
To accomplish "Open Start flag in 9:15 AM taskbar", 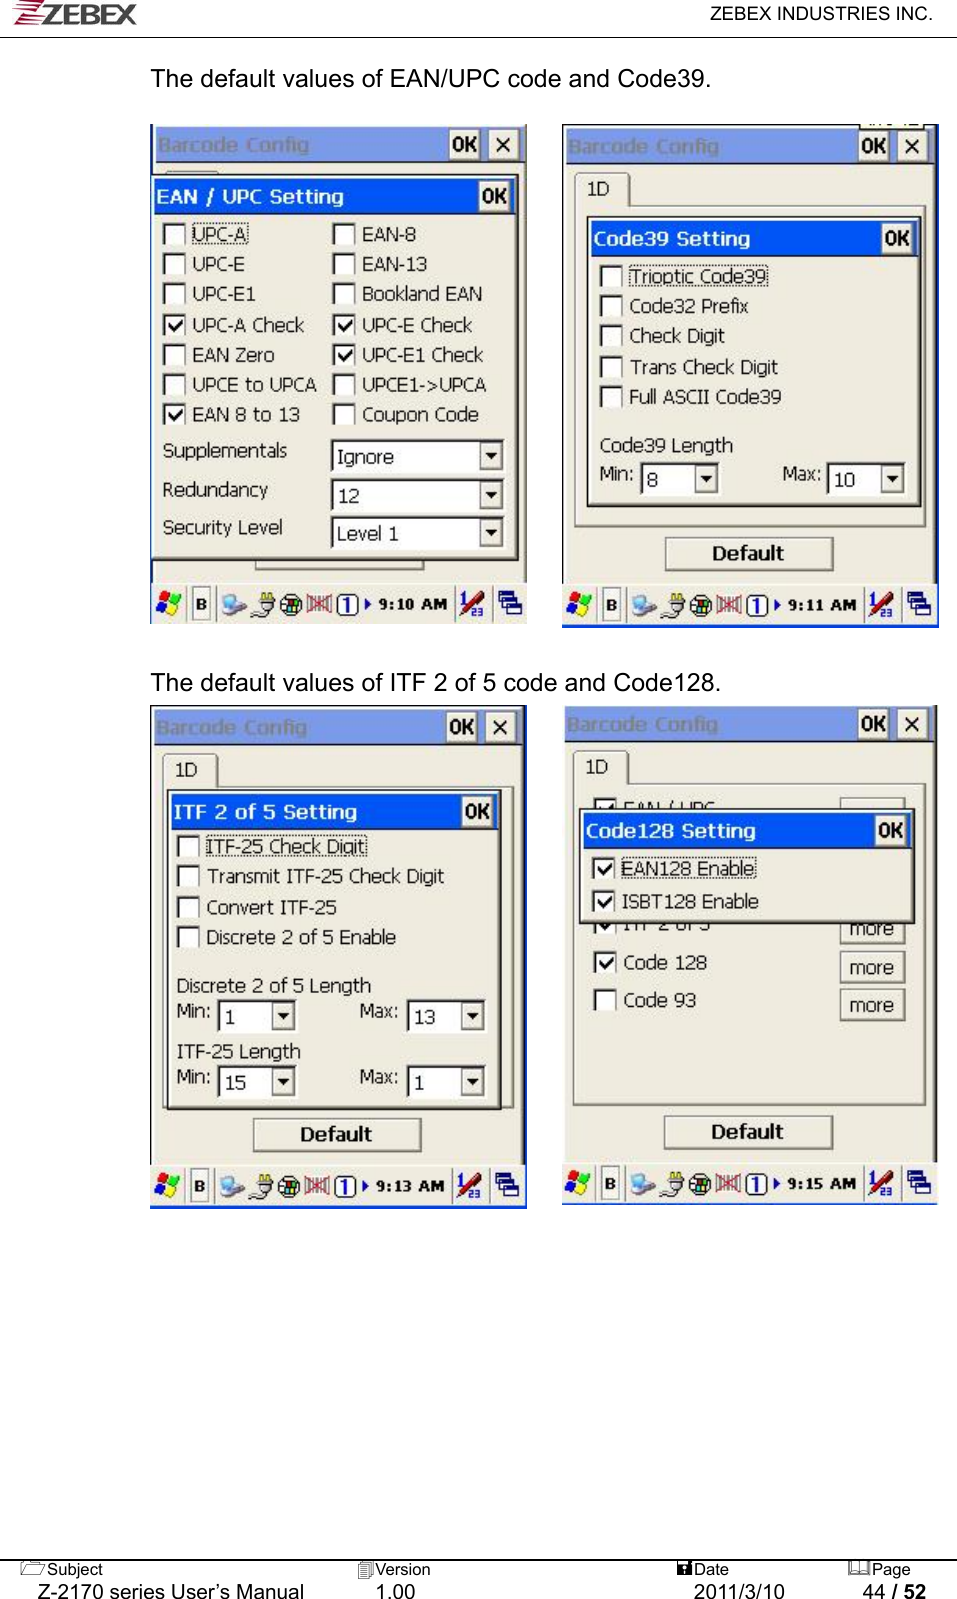I will (577, 1183).
